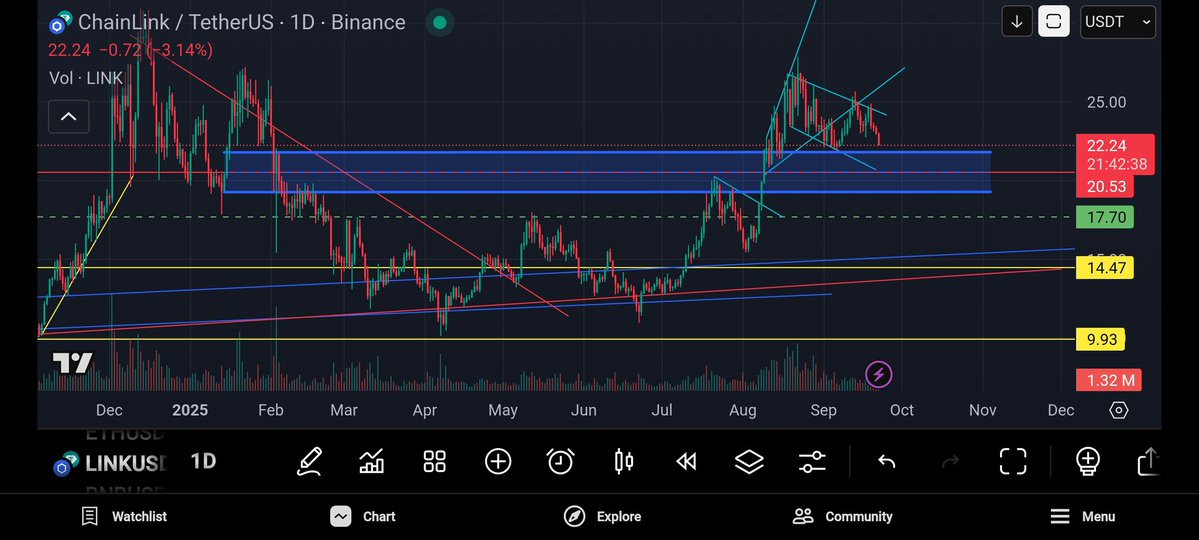Open the chart settings hexagon gear near the time axis

1118,411
